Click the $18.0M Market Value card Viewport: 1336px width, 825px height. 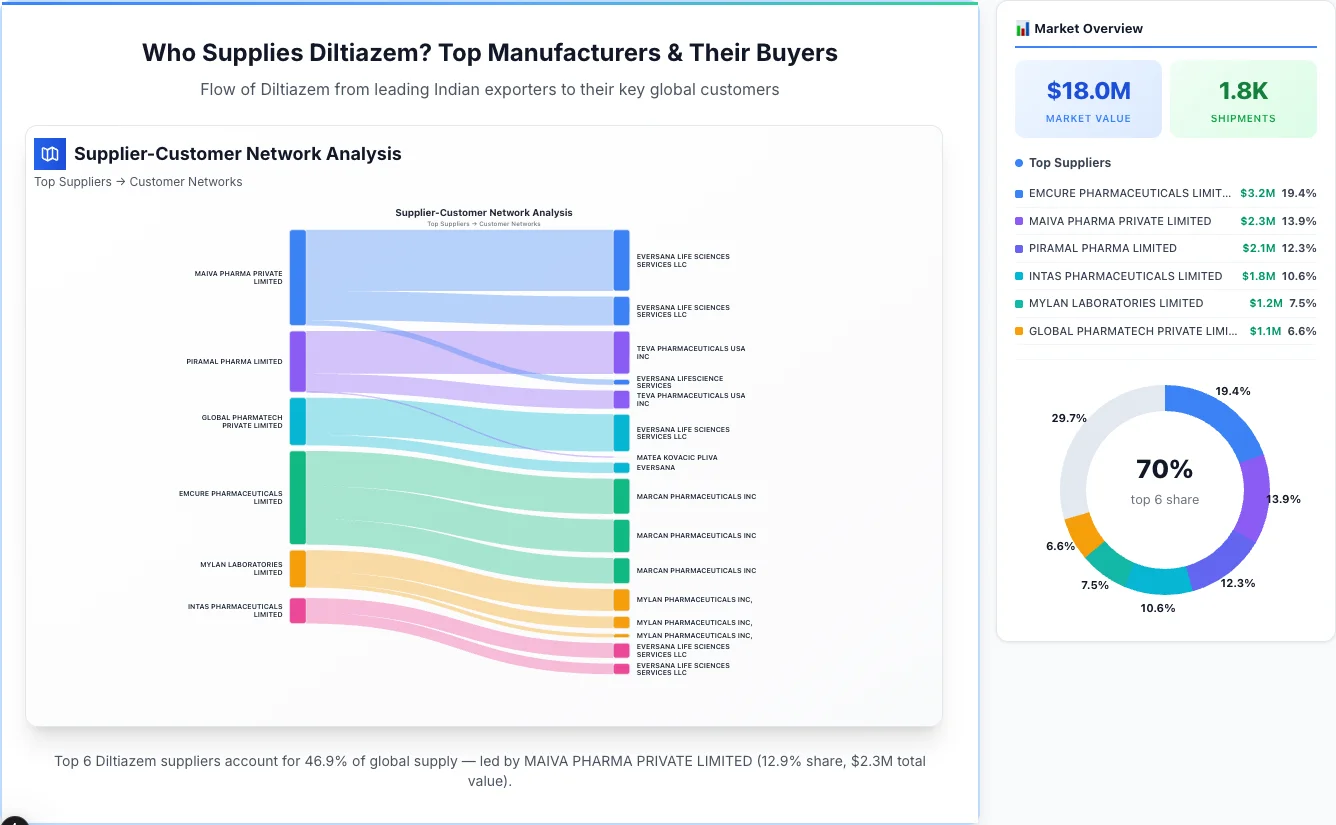(1088, 98)
